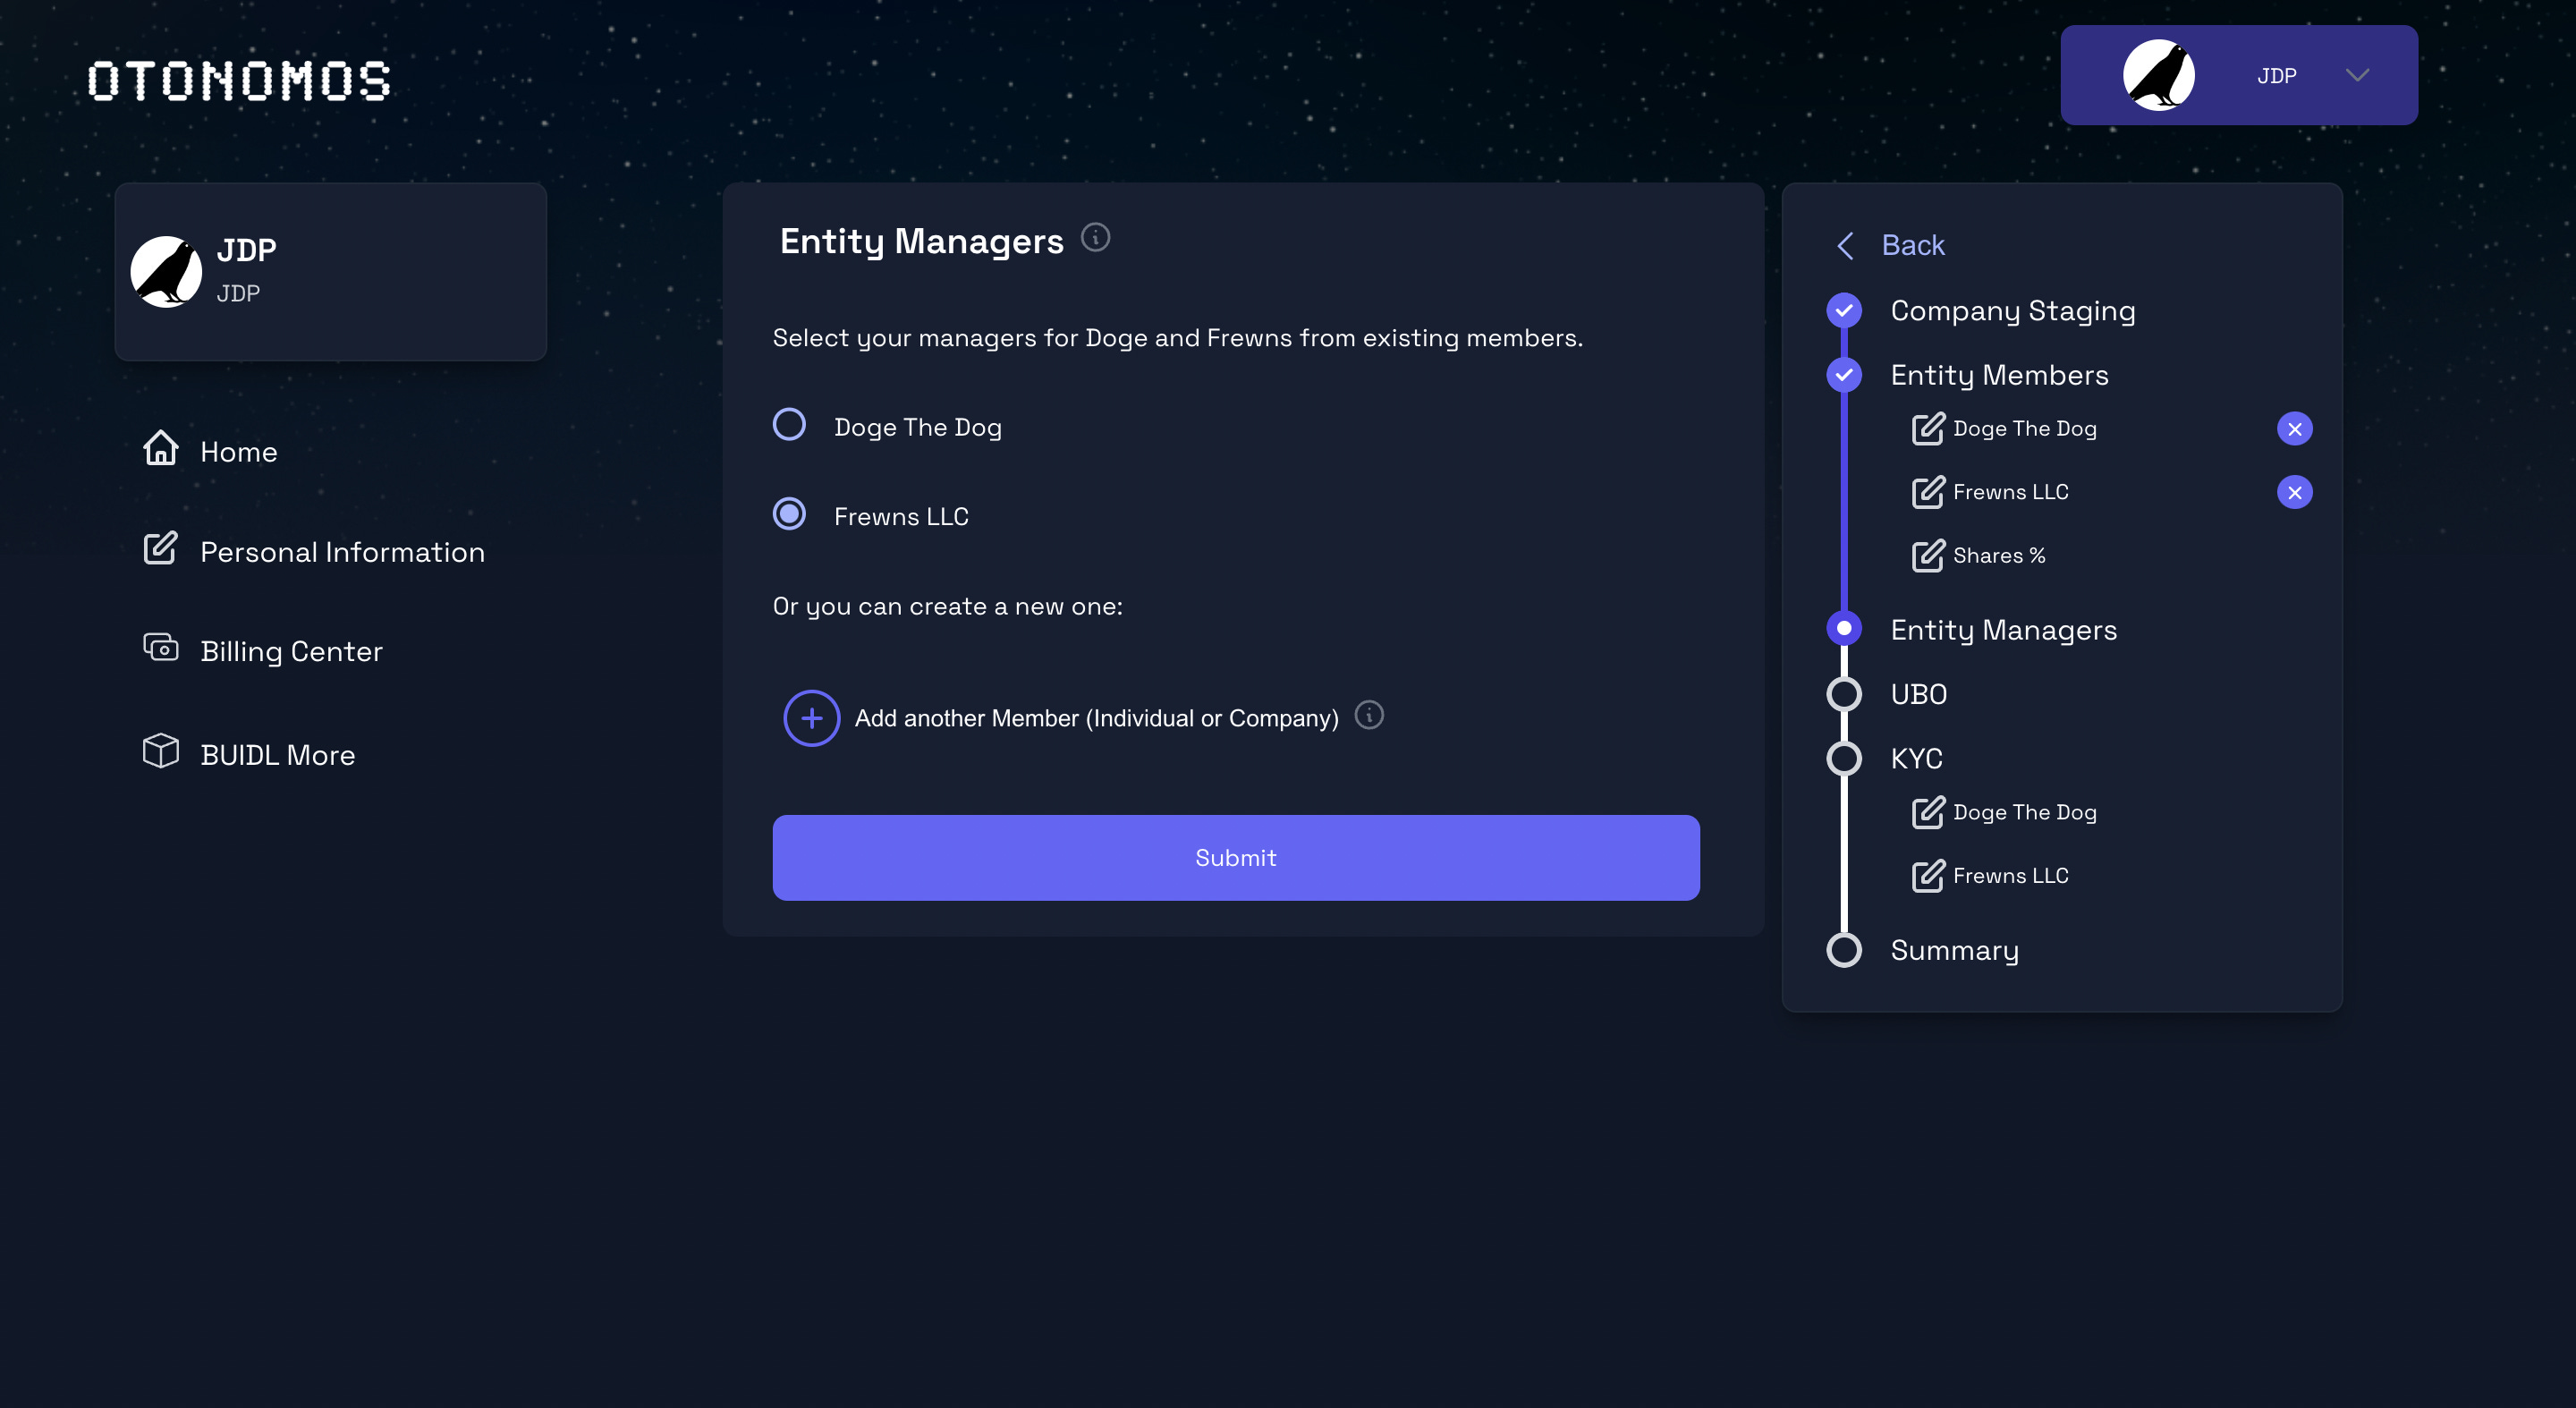Jump to the UBO step marker
The height and width of the screenshot is (1408, 2576).
point(1843,694)
